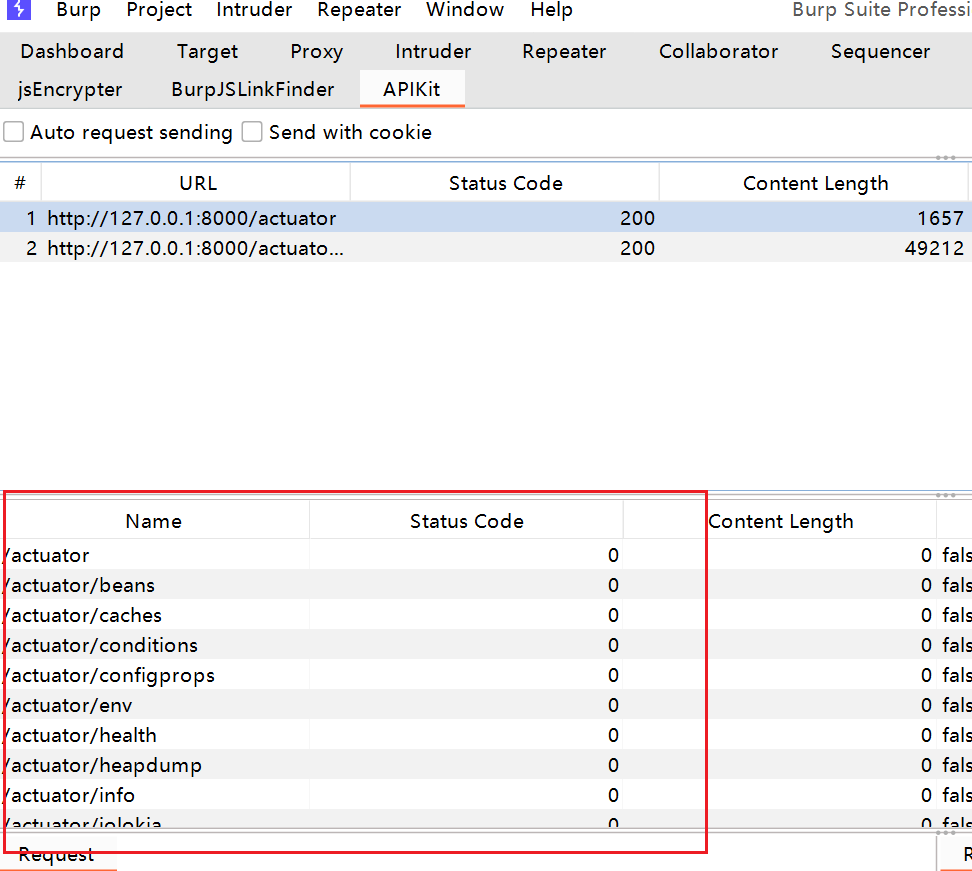Select row 2 with content length 49212

484,248
